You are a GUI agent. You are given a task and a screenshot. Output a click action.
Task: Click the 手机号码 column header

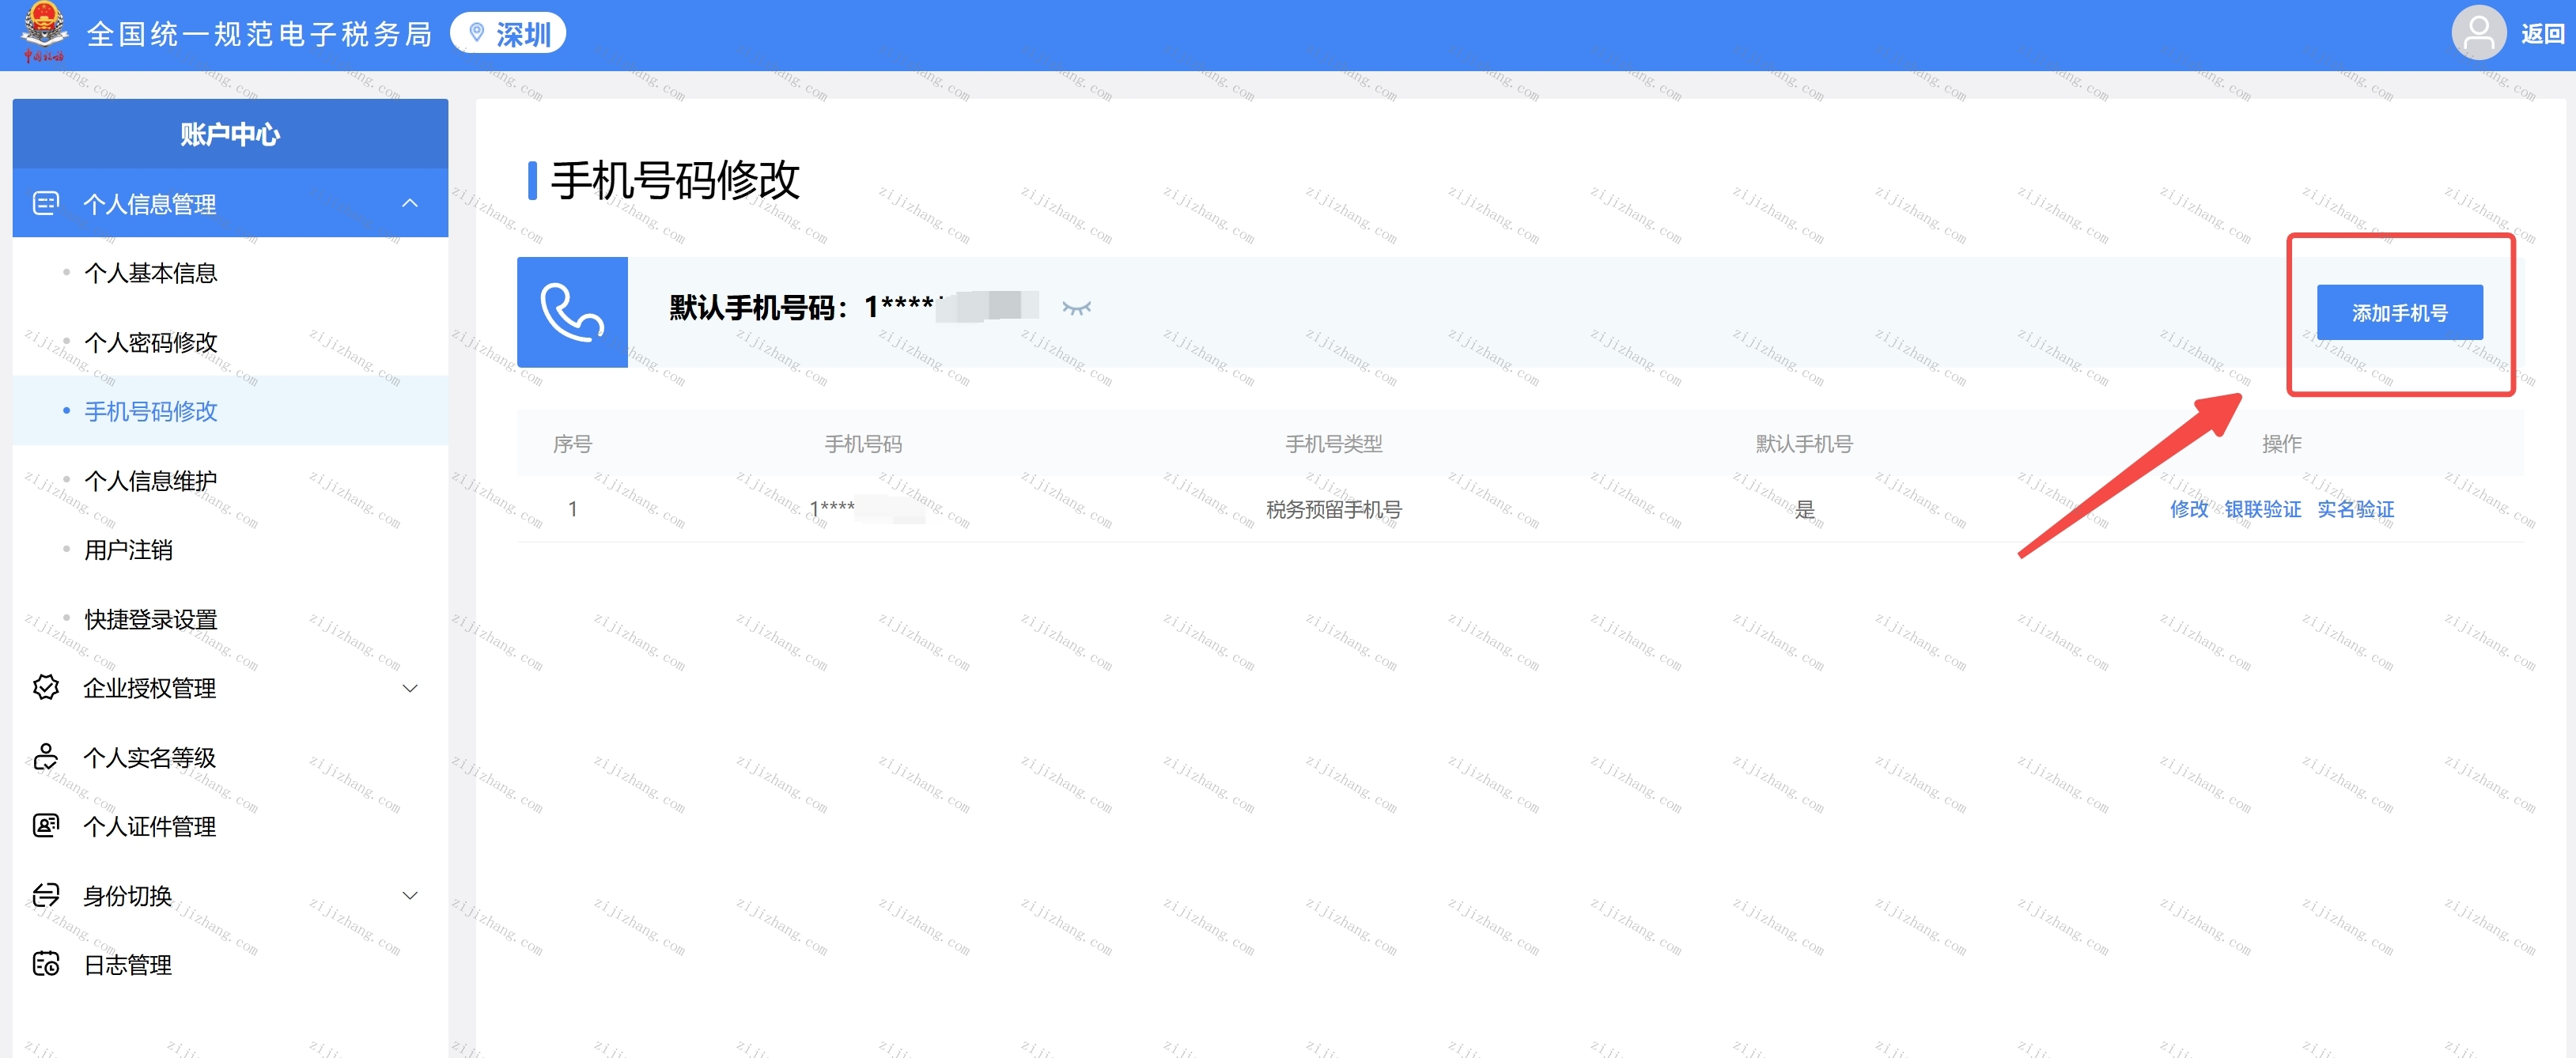[x=863, y=443]
